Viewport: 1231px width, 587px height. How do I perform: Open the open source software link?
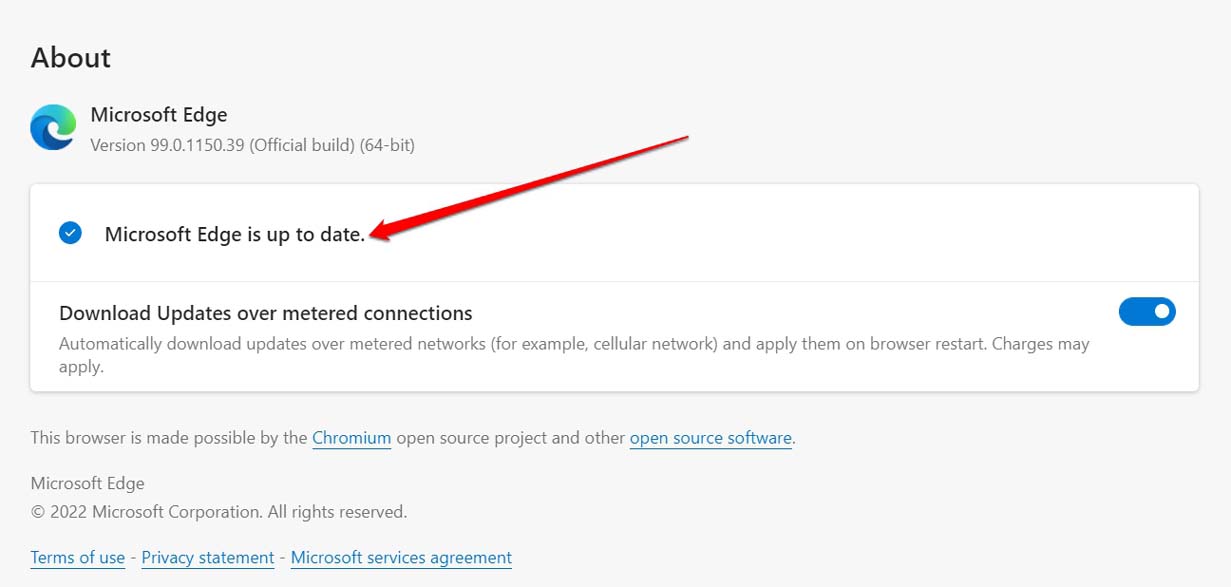point(710,438)
